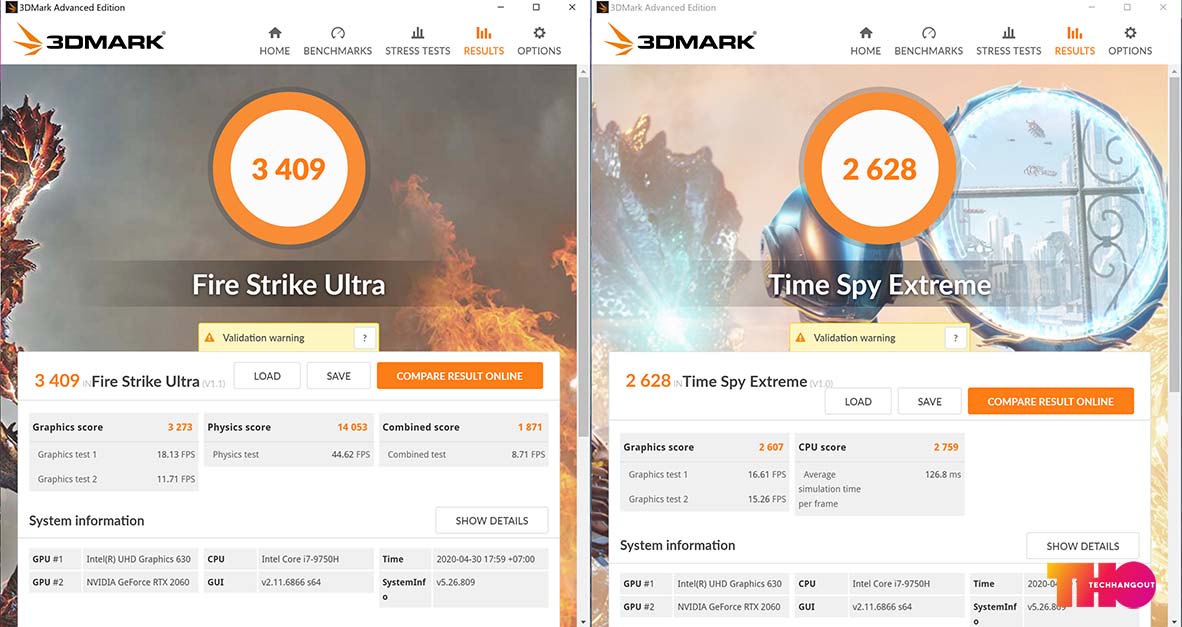The image size is (1182, 627).
Task: Click the Fire Strike window's title bar app icon
Action: (x=11, y=8)
